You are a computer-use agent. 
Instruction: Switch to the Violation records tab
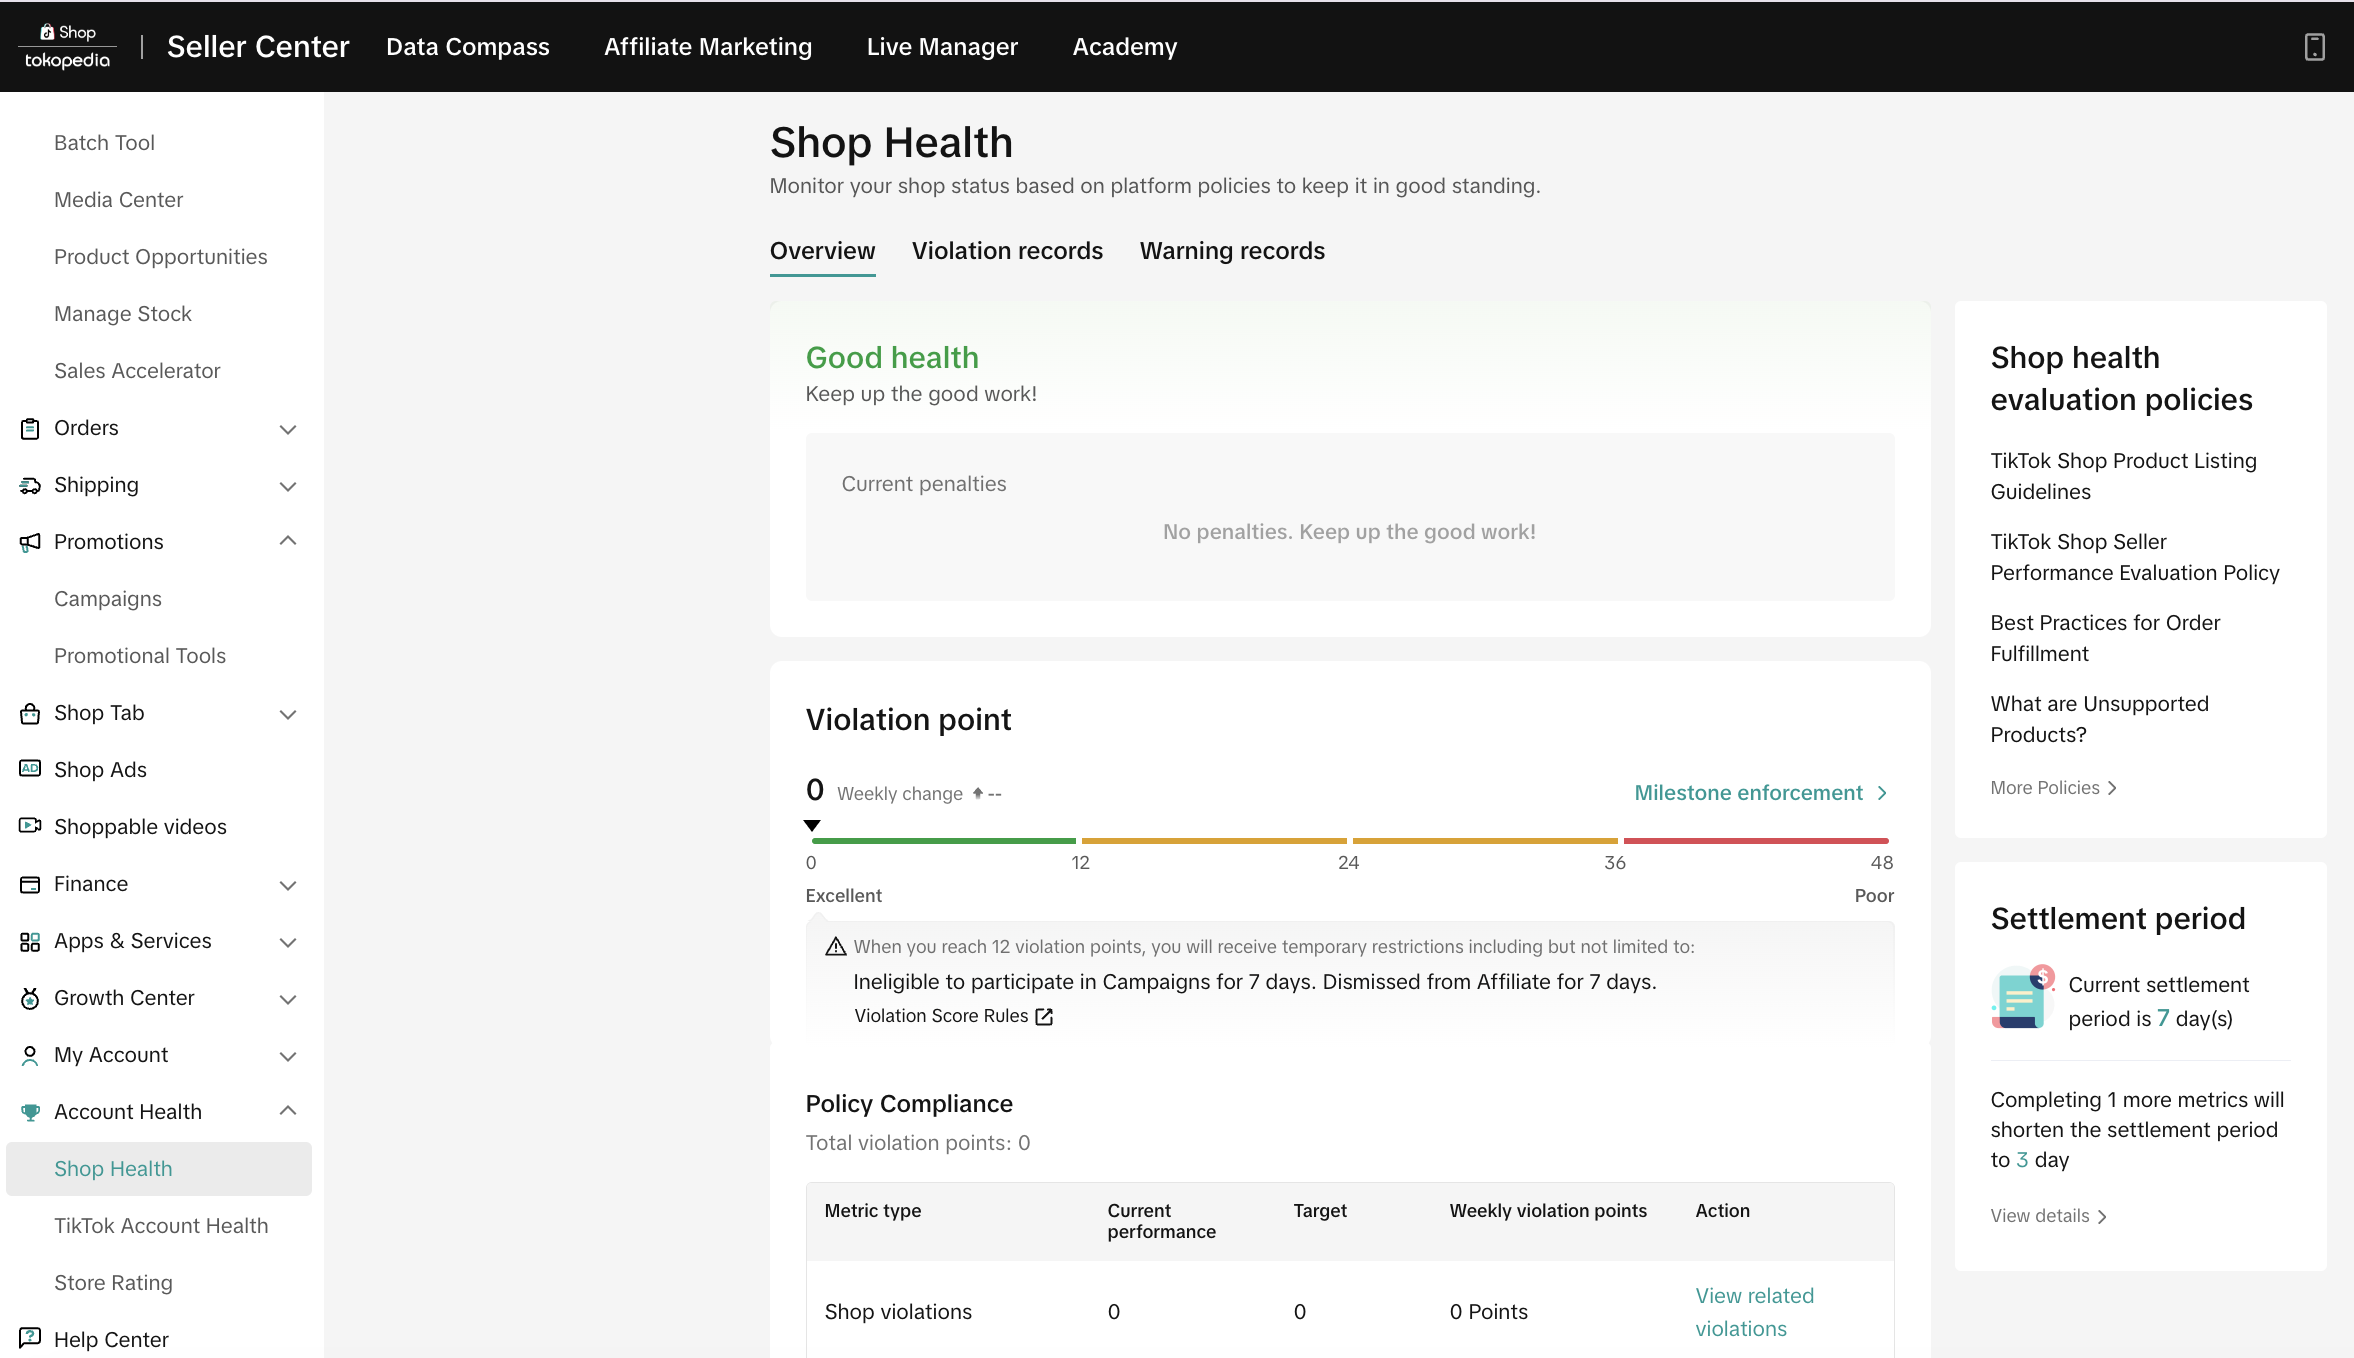pyautogui.click(x=1007, y=251)
